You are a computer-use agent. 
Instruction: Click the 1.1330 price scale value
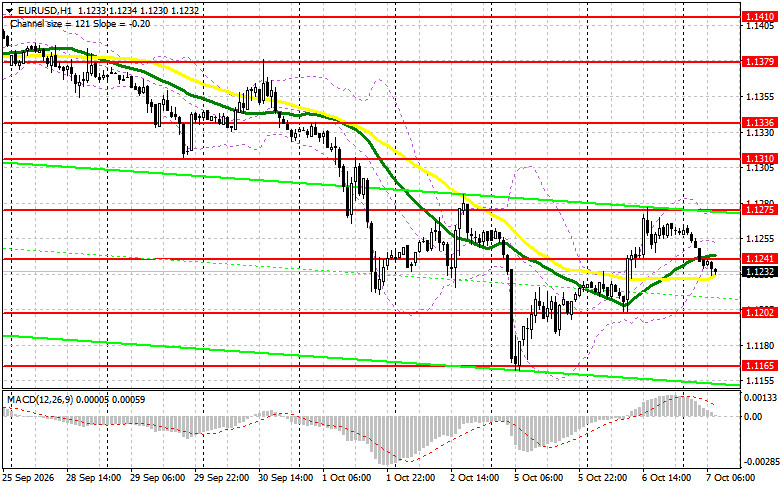pyautogui.click(x=761, y=132)
